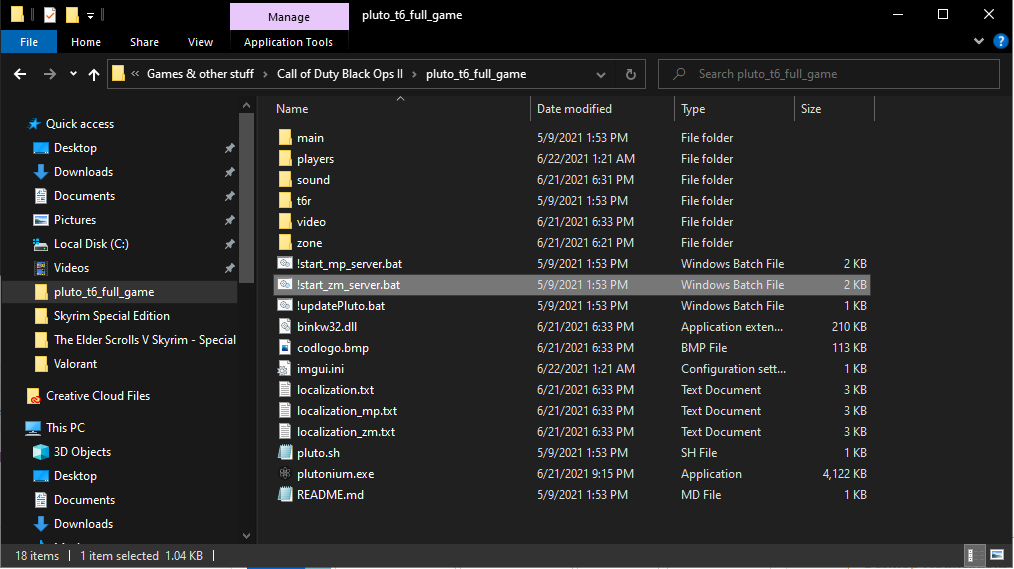
Task: Open the View ribbon tab
Action: point(200,42)
